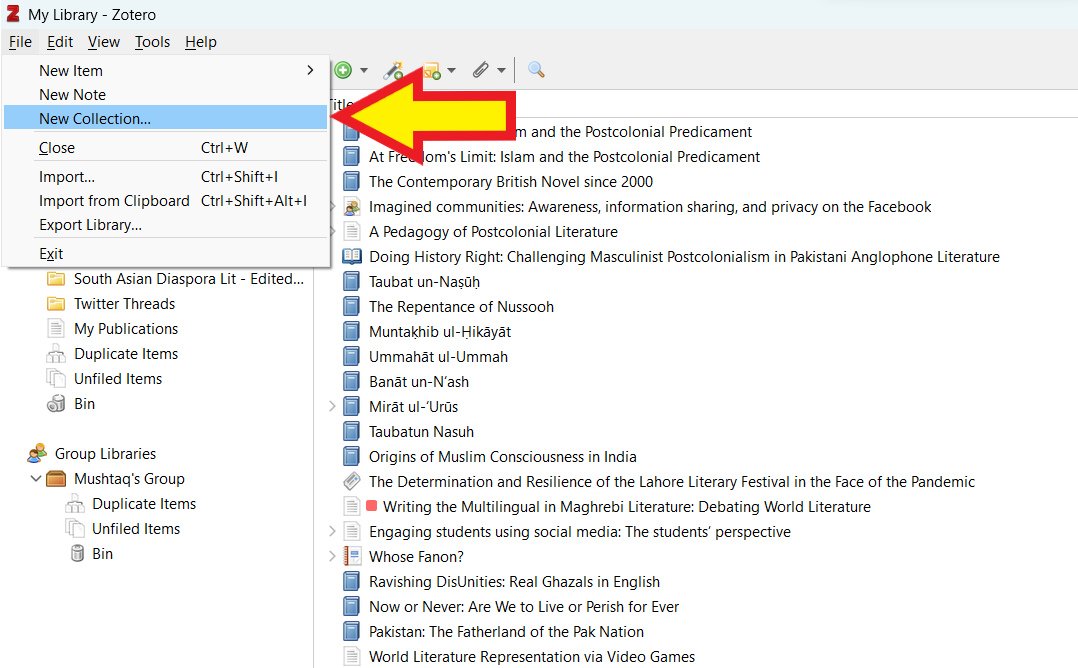1078x668 pixels.
Task: Click the Duplicate Items icon in My Library
Action: (56, 354)
